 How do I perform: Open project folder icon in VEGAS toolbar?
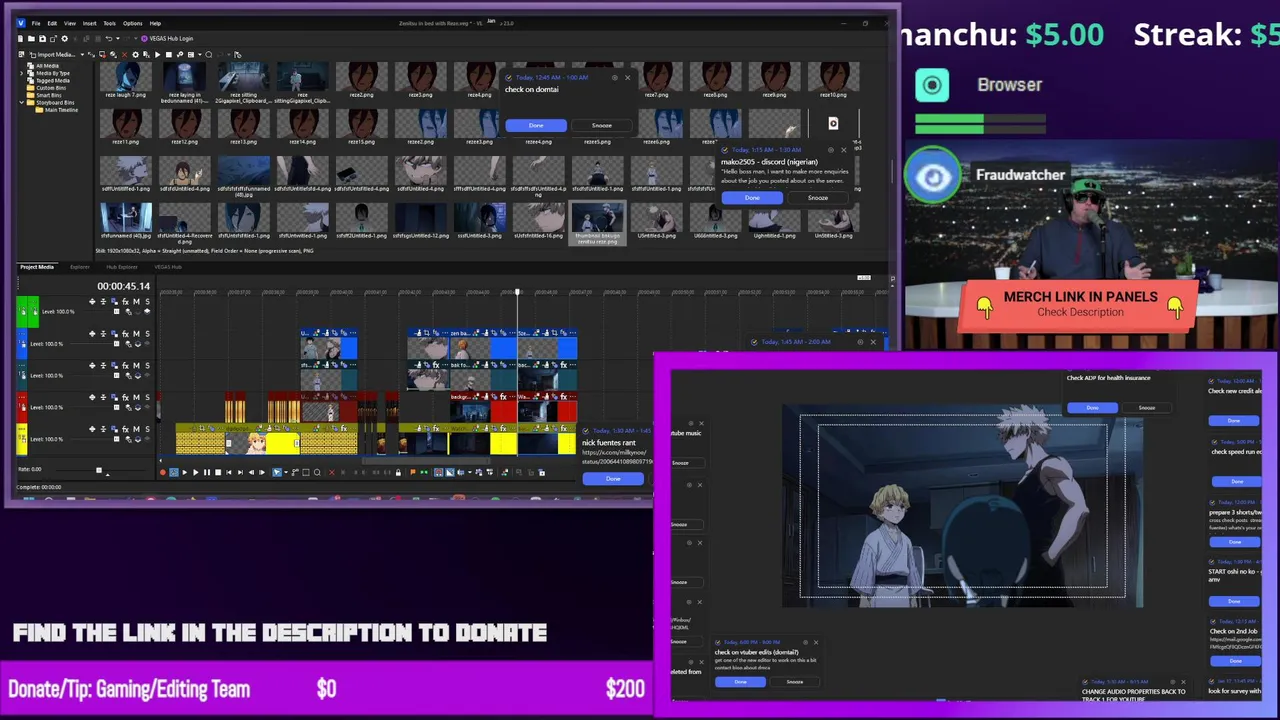click(x=31, y=39)
